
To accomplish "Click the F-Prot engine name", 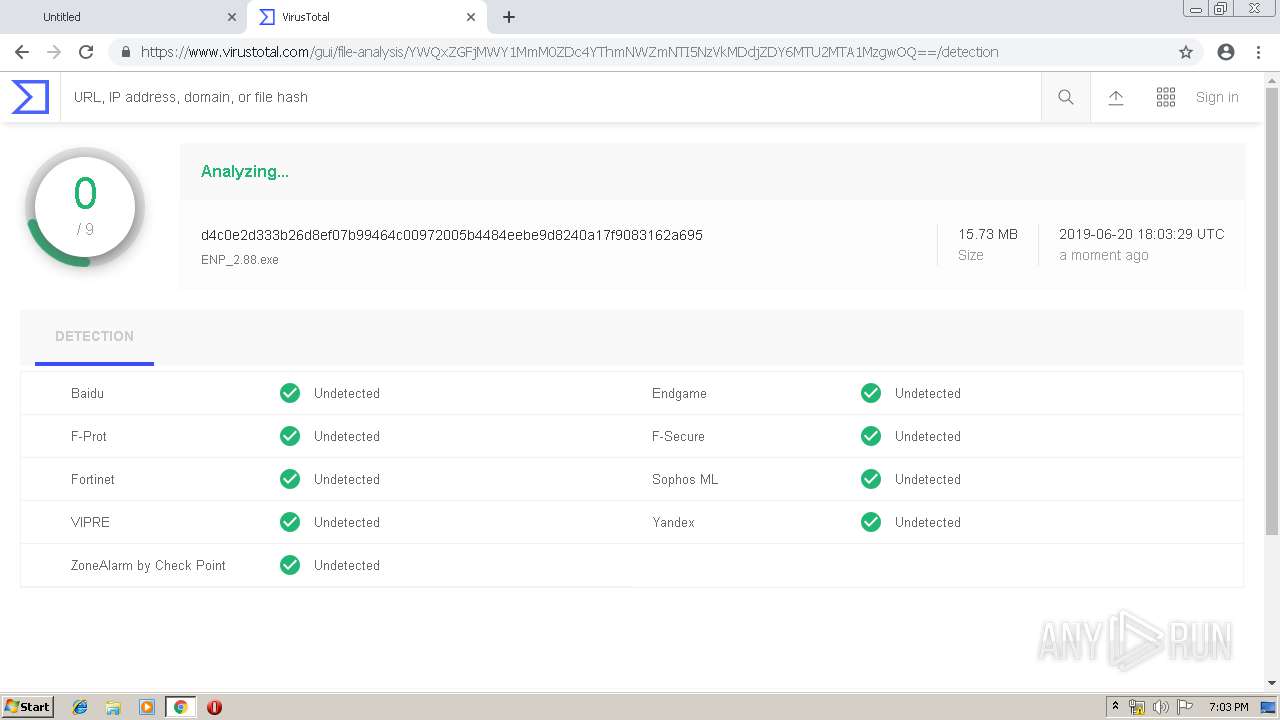I will point(89,436).
